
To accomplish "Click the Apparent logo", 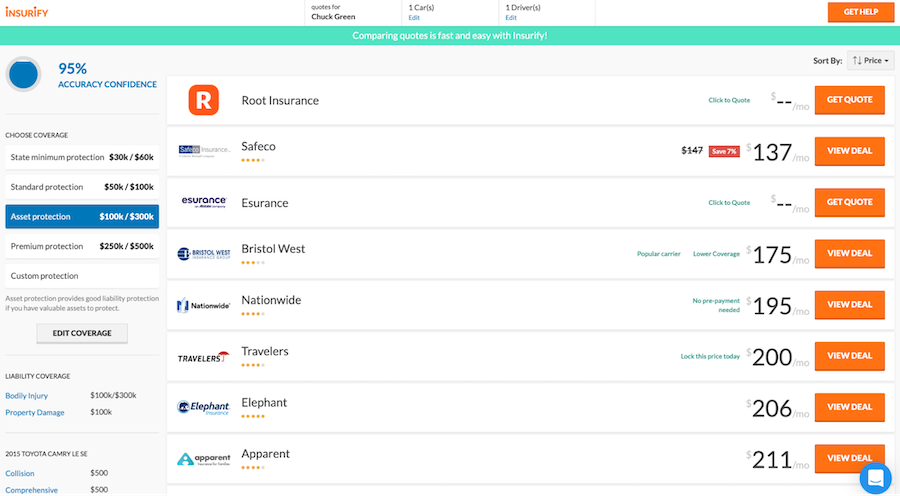I will point(204,459).
